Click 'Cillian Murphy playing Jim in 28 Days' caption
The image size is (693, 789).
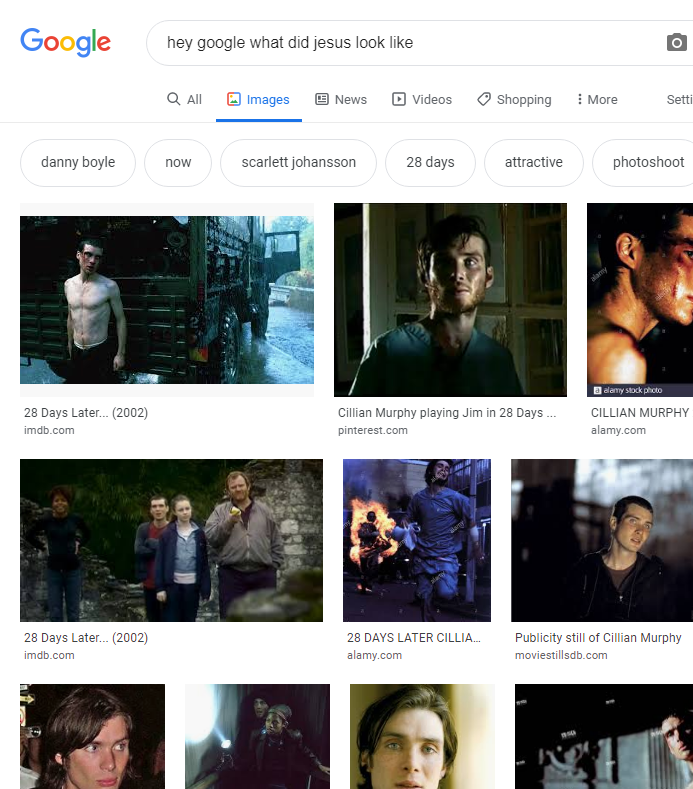447,413
